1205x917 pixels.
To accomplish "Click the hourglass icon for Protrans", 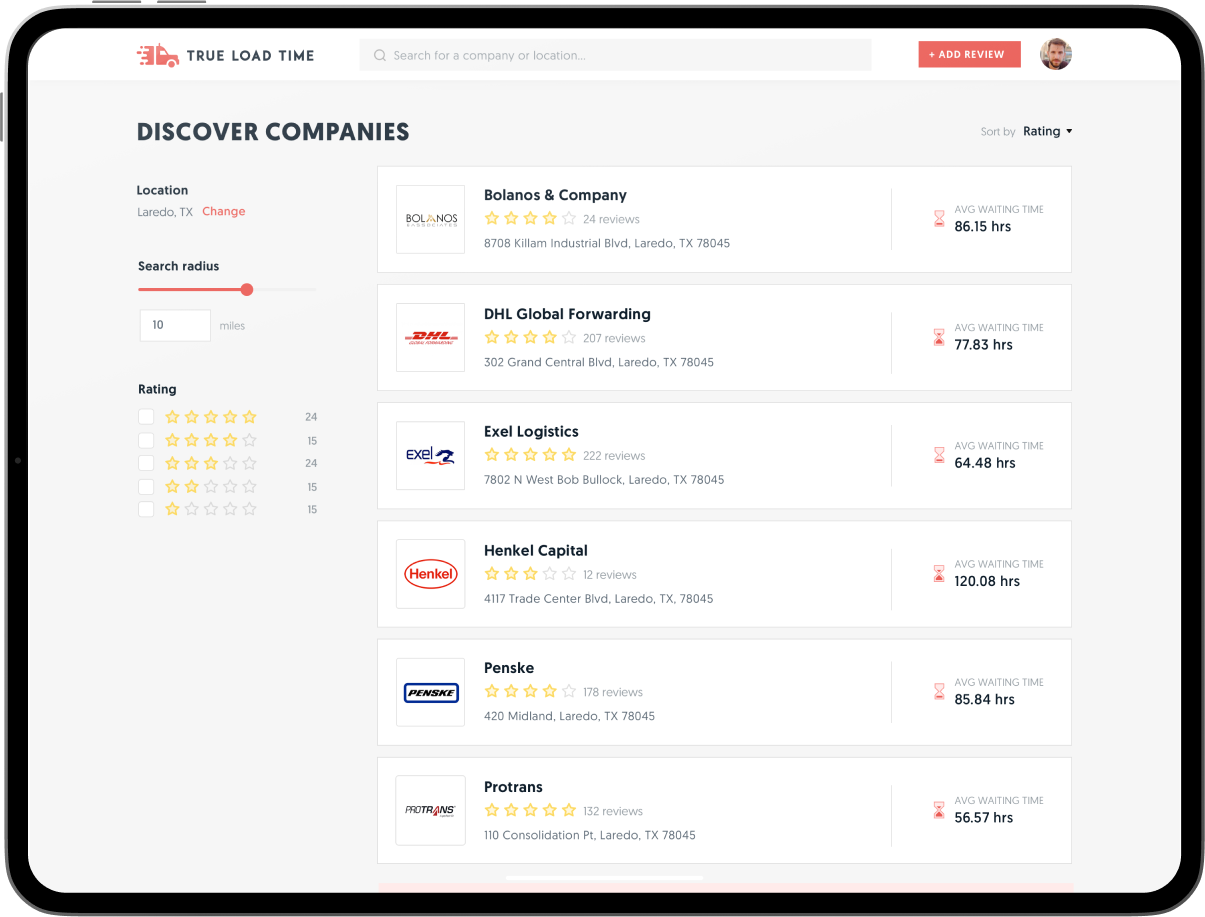I will tap(938, 810).
